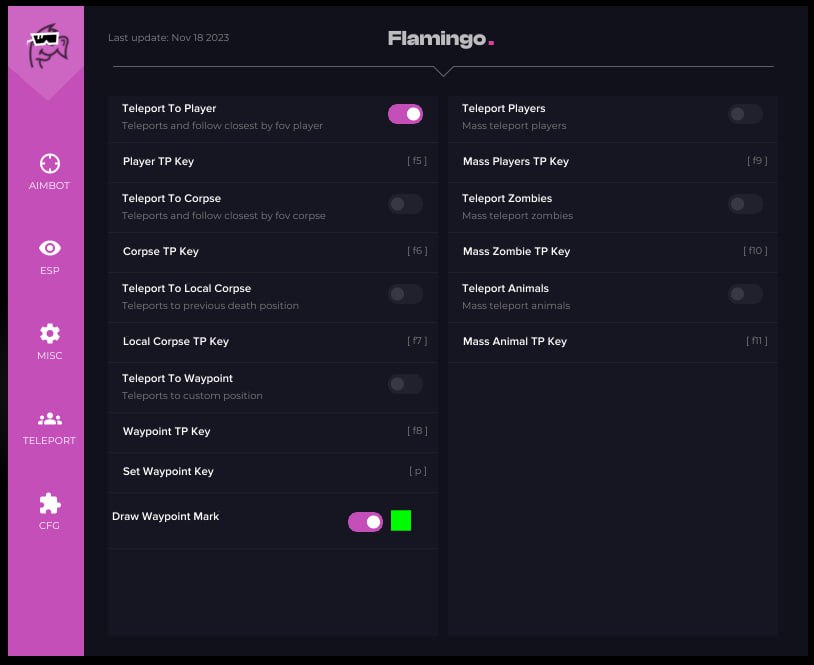Screen dimensions: 814x665
Task: Change the Mass Animal TP Key f11 binding
Action: click(x=757, y=341)
